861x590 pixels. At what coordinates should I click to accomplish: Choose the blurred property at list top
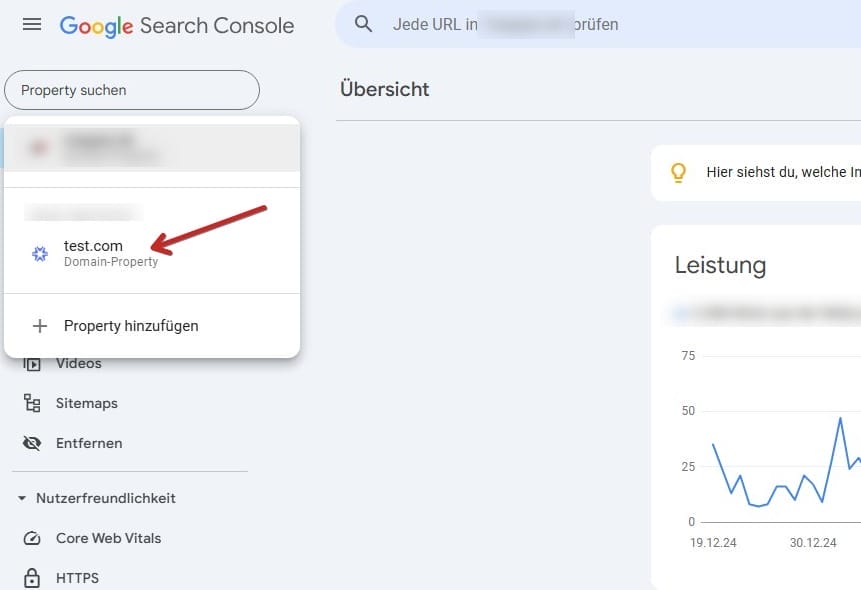point(152,147)
